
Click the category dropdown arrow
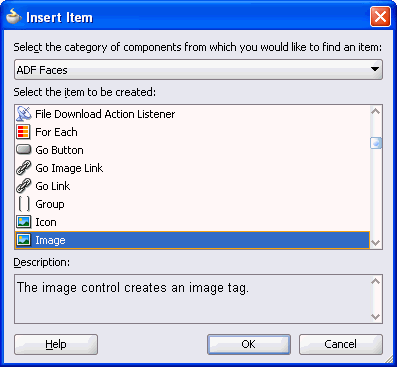pyautogui.click(x=375, y=69)
